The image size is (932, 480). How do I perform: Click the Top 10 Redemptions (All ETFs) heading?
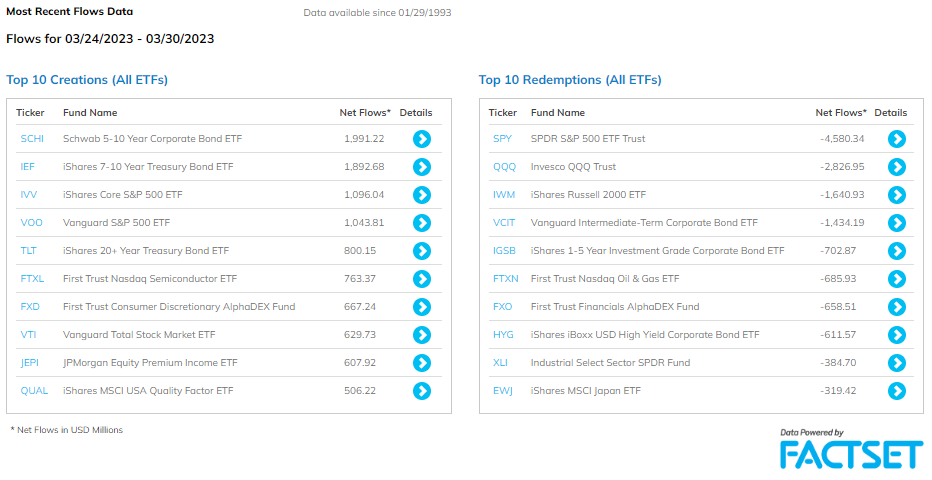pos(570,80)
